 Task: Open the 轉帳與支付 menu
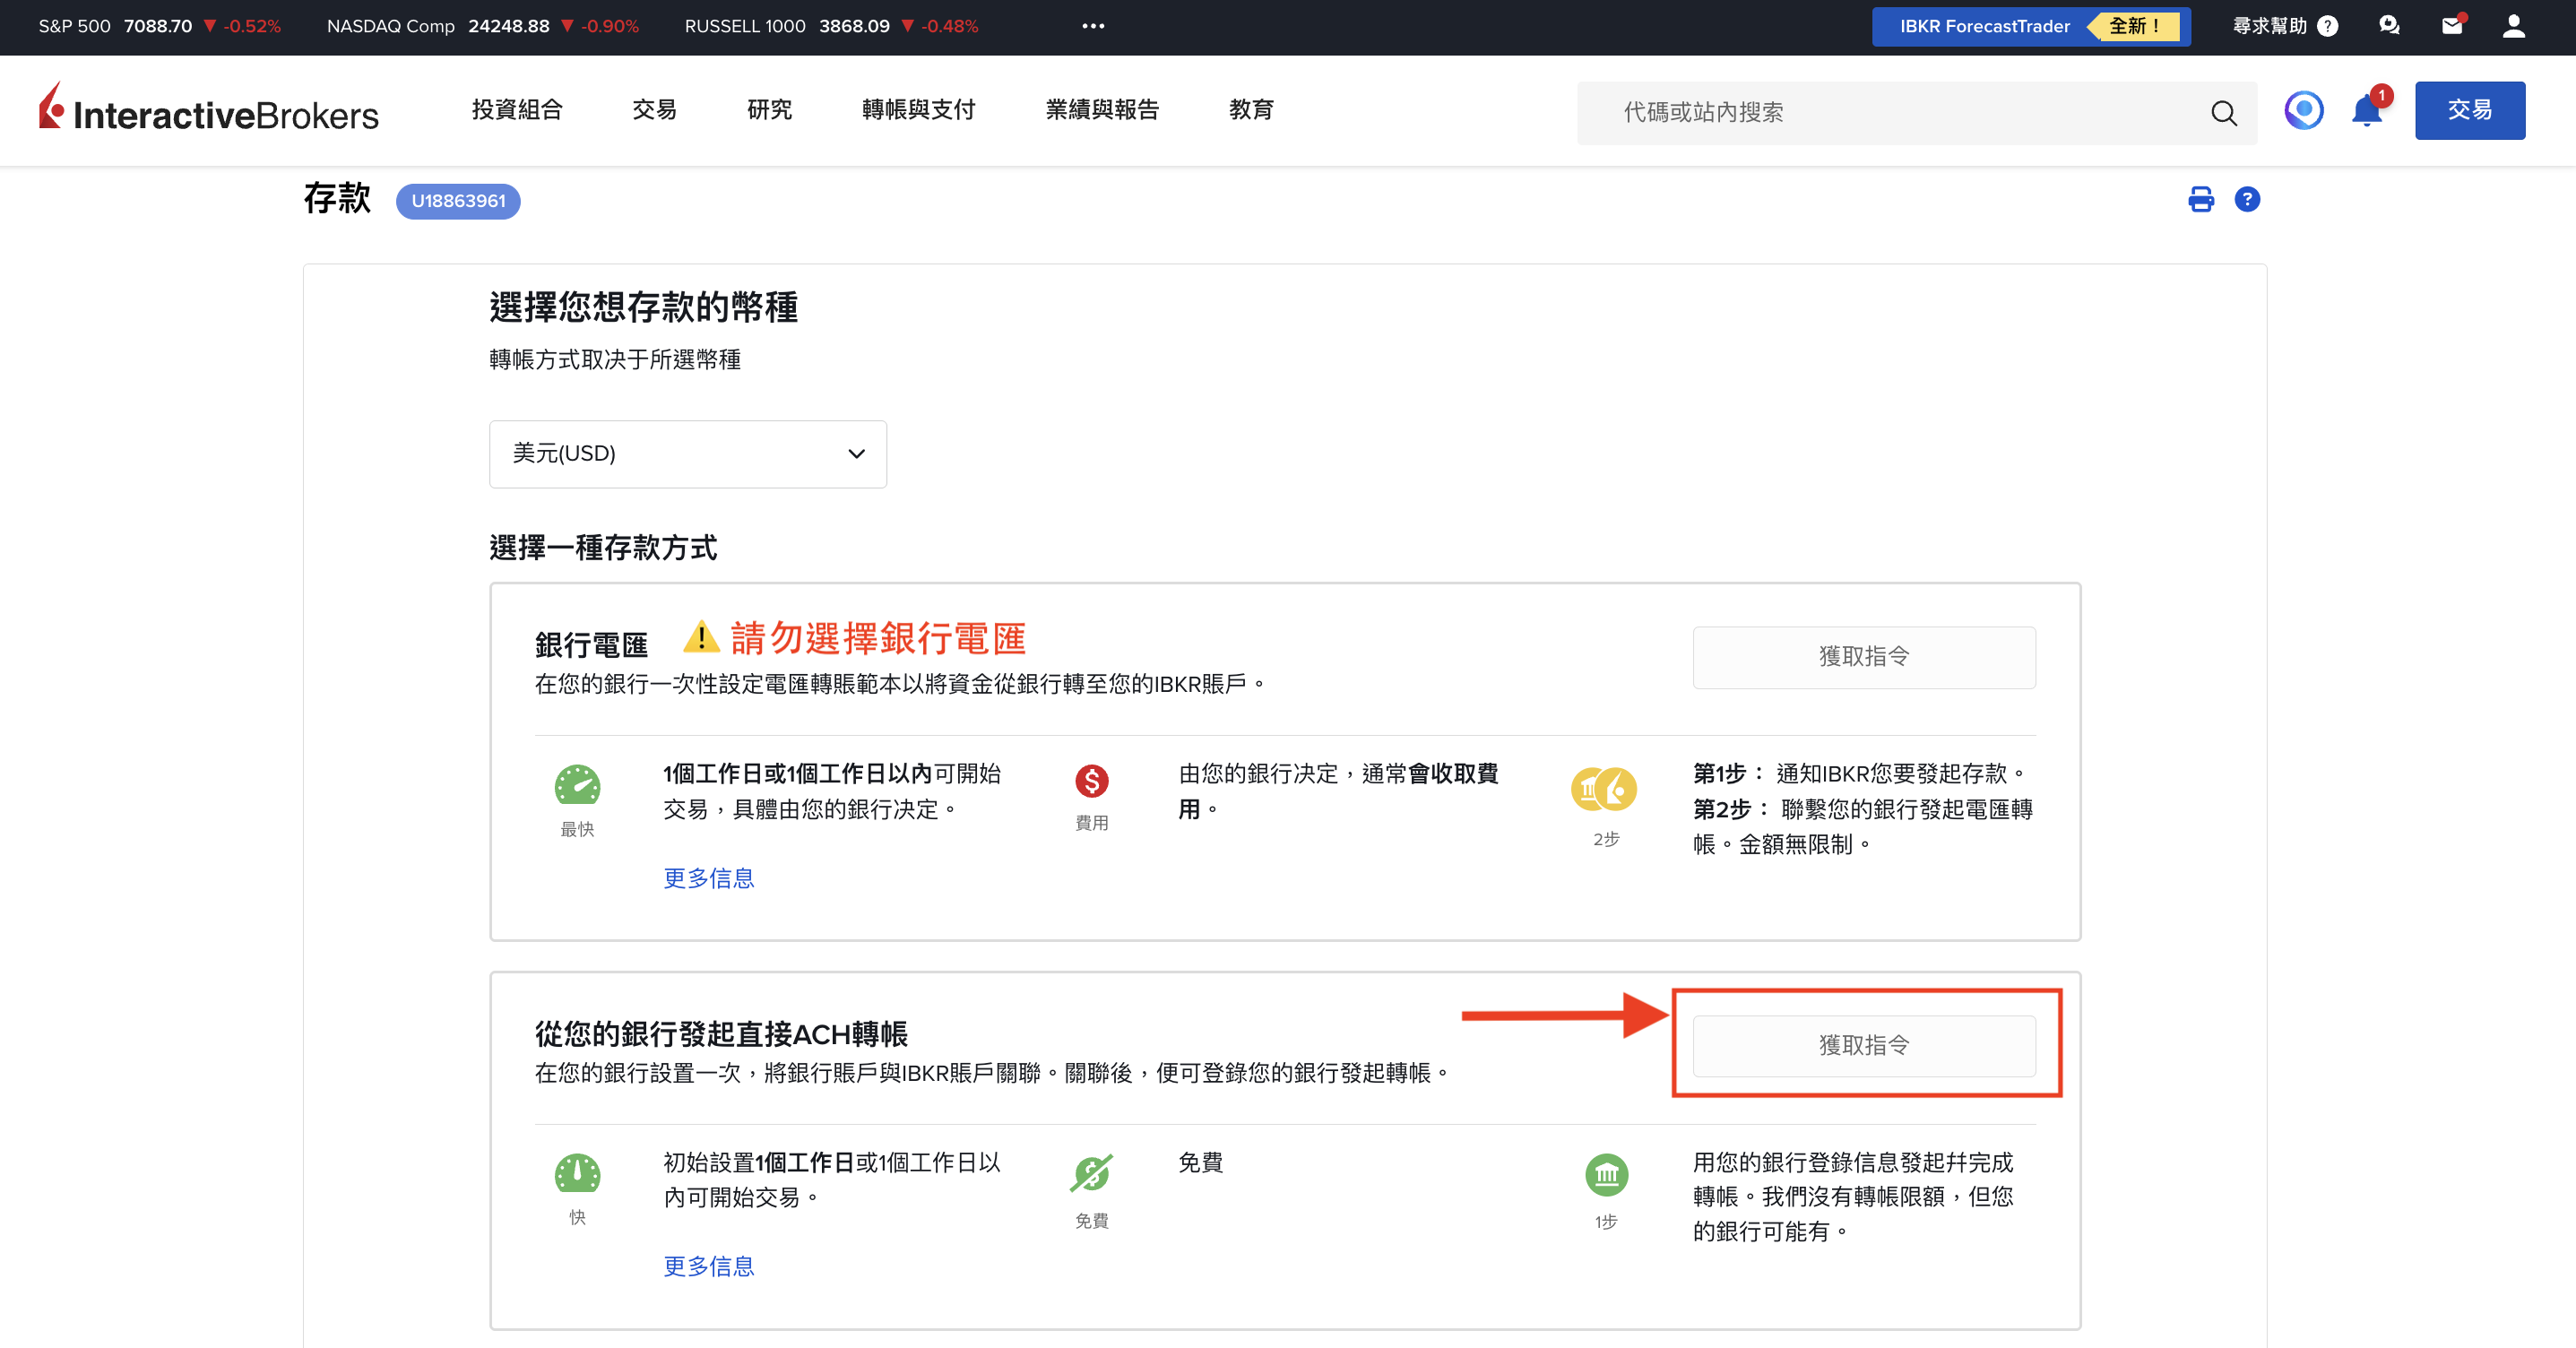tap(918, 110)
